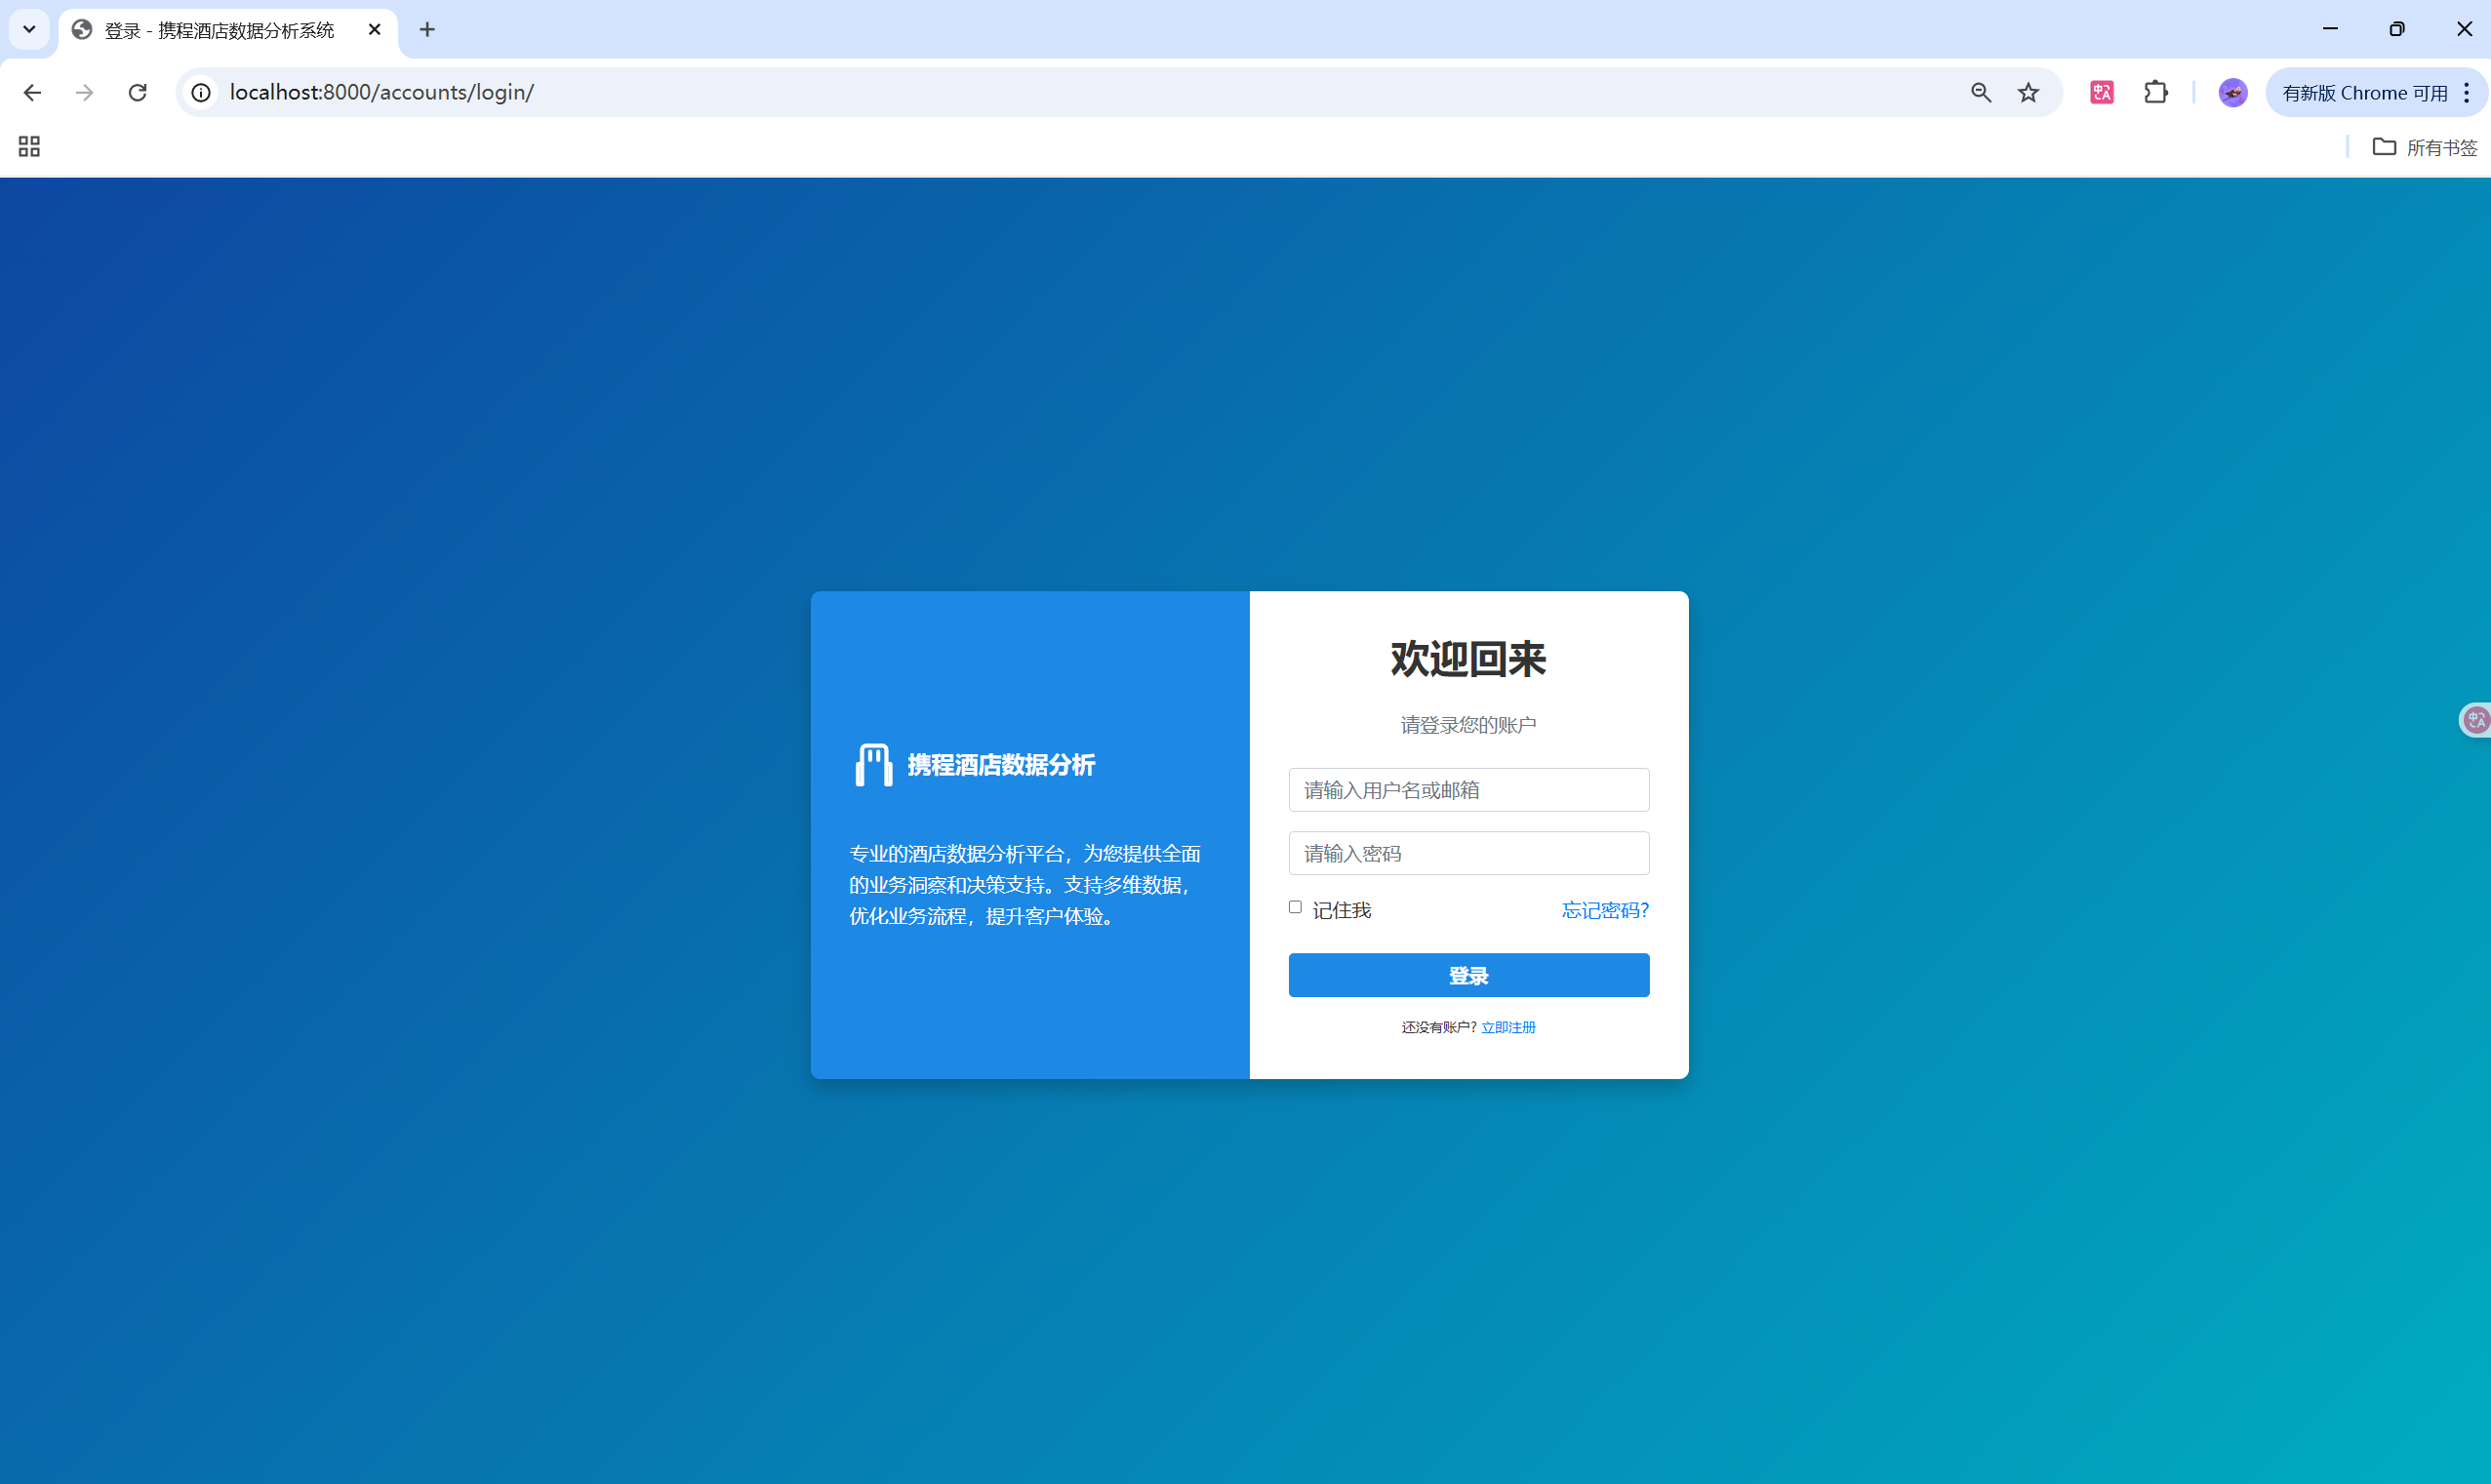
Task: Bookmark this page with the star
Action: [2028, 93]
